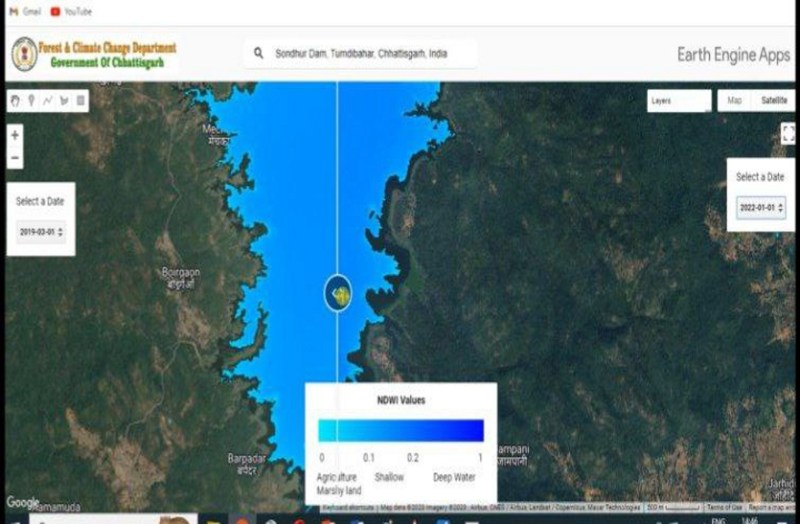Open the left date dropdown 2019-03-01
The height and width of the screenshot is (524, 800).
coord(41,232)
